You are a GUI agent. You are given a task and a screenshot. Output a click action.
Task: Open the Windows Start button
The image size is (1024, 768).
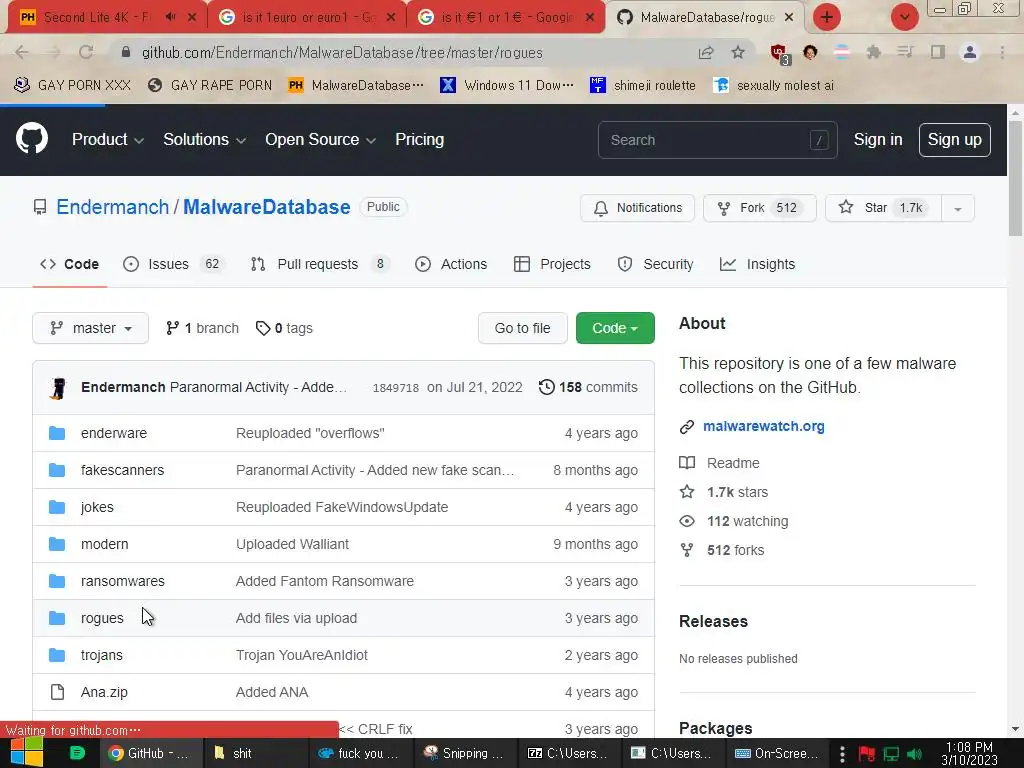pyautogui.click(x=26, y=752)
